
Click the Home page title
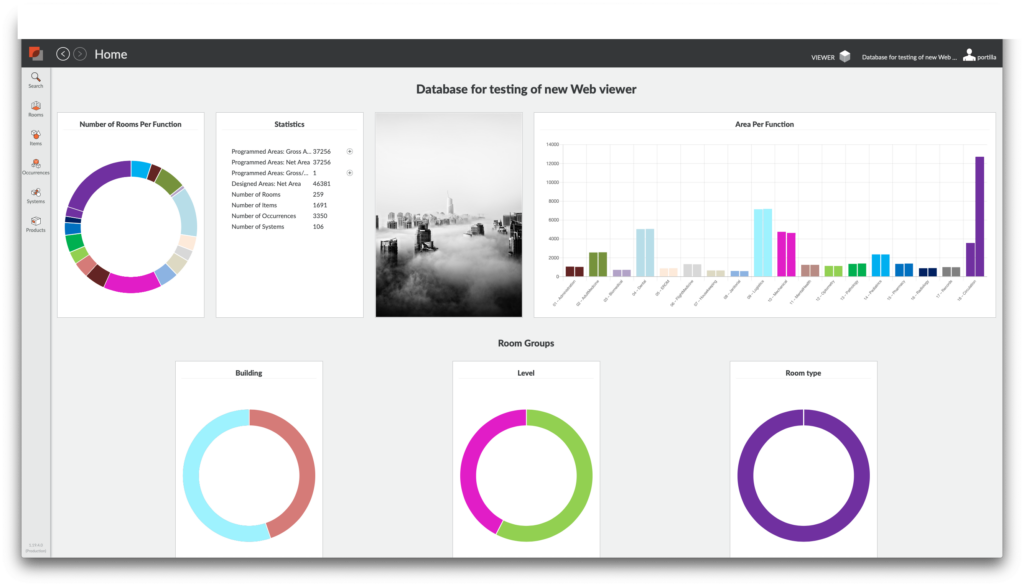tap(111, 54)
